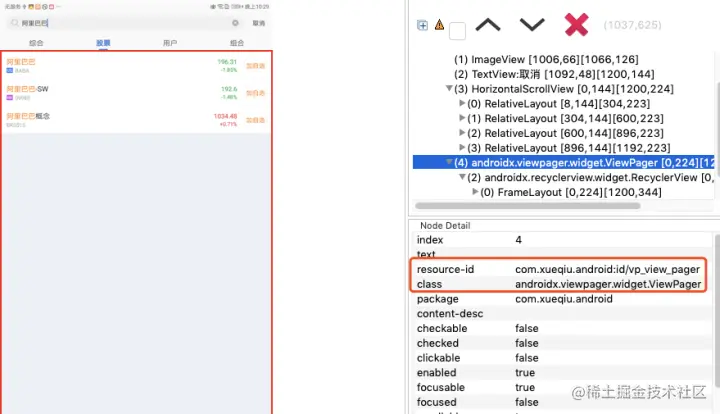Click the 196.31 price value
Screen dimensions: 720x414
[x=227, y=62]
